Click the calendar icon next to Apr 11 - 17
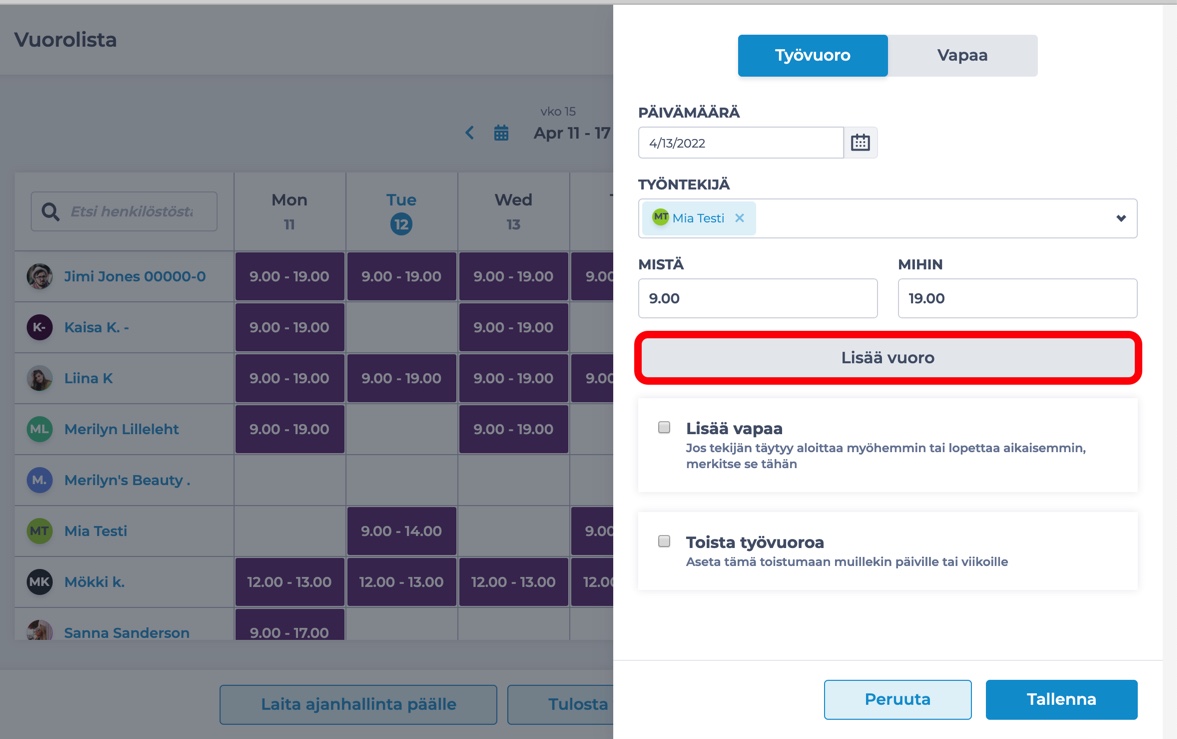 pos(501,133)
